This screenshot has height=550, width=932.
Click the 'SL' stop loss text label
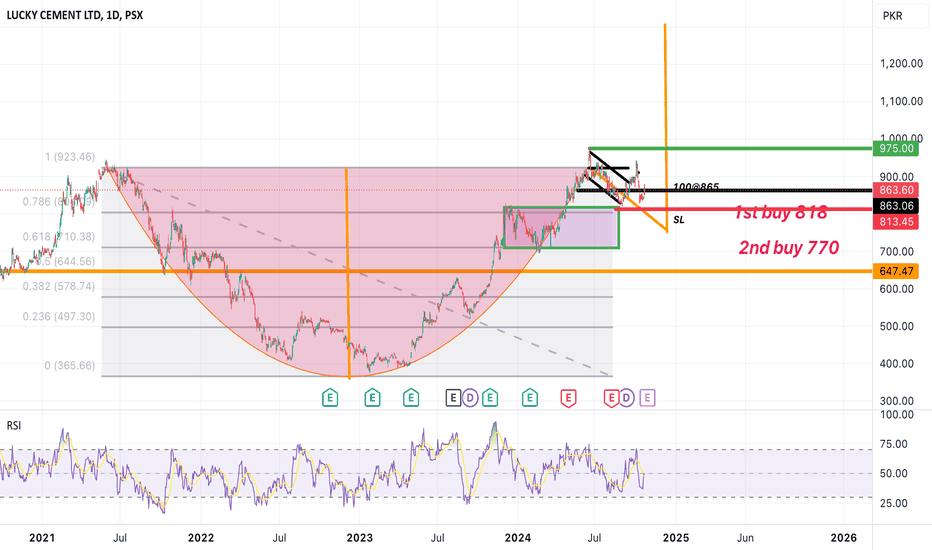[679, 220]
